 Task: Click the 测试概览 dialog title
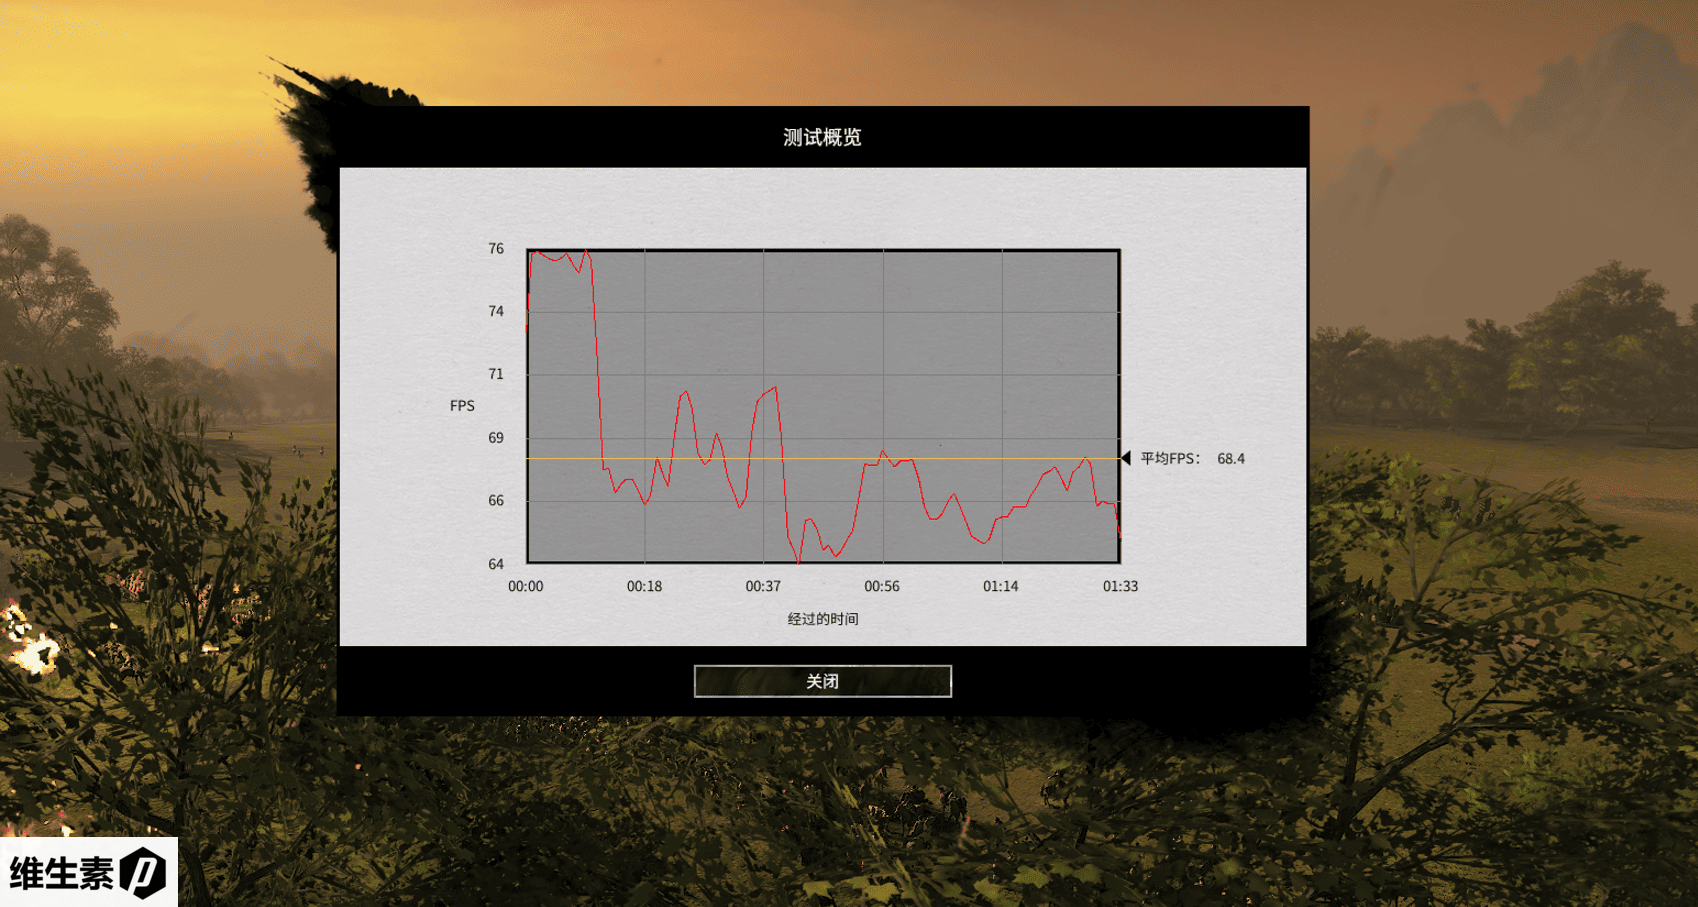click(x=822, y=137)
